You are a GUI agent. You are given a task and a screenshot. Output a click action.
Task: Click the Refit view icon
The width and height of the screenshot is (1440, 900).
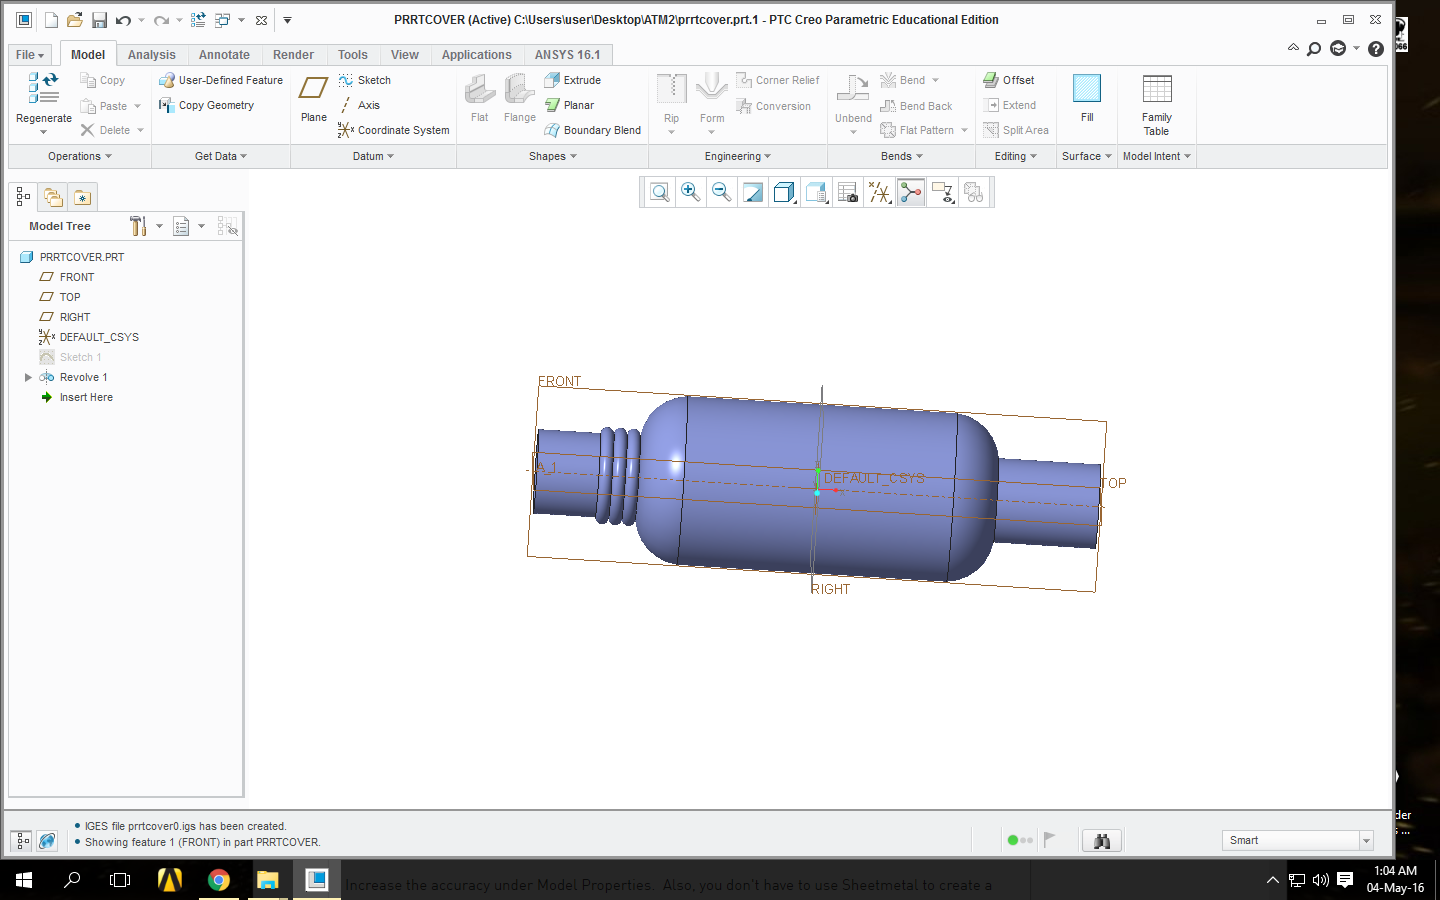point(659,192)
